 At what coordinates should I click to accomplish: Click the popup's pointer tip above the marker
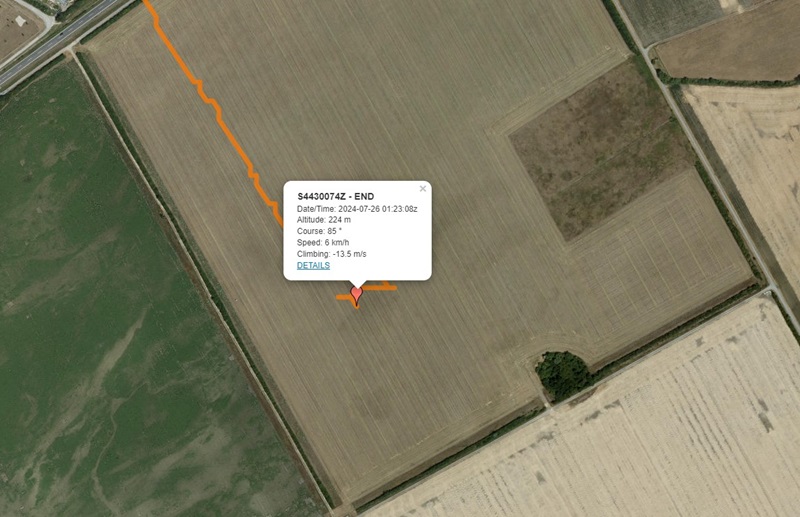coord(357,284)
